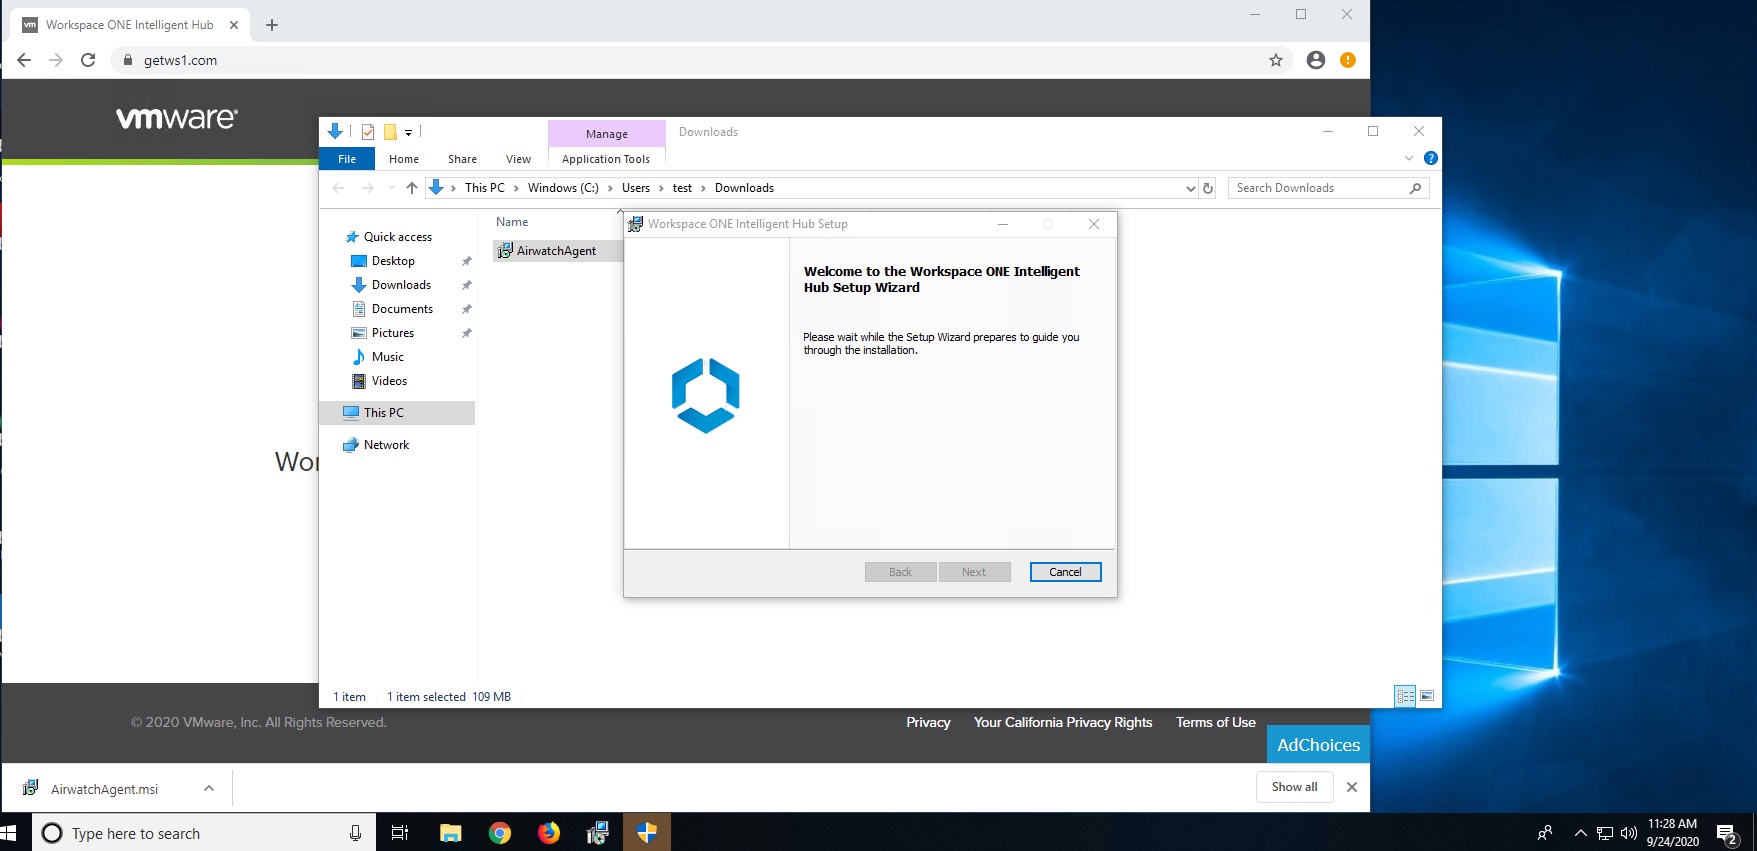Screen dimensions: 1757x851
Task: Click Chrome forward navigation arrow
Action: pyautogui.click(x=56, y=60)
